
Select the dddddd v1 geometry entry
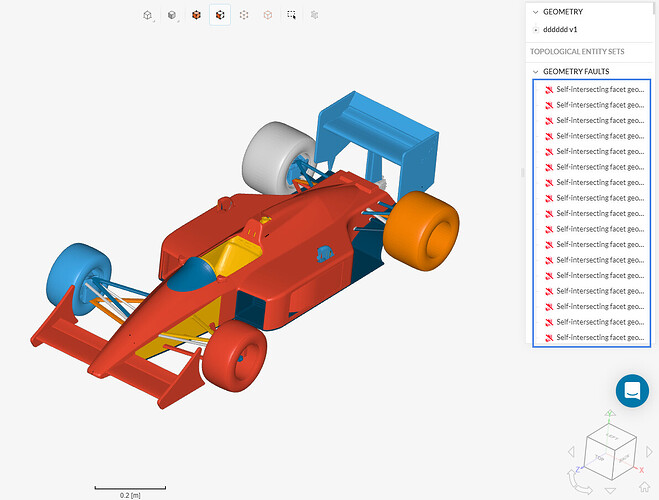(560, 29)
